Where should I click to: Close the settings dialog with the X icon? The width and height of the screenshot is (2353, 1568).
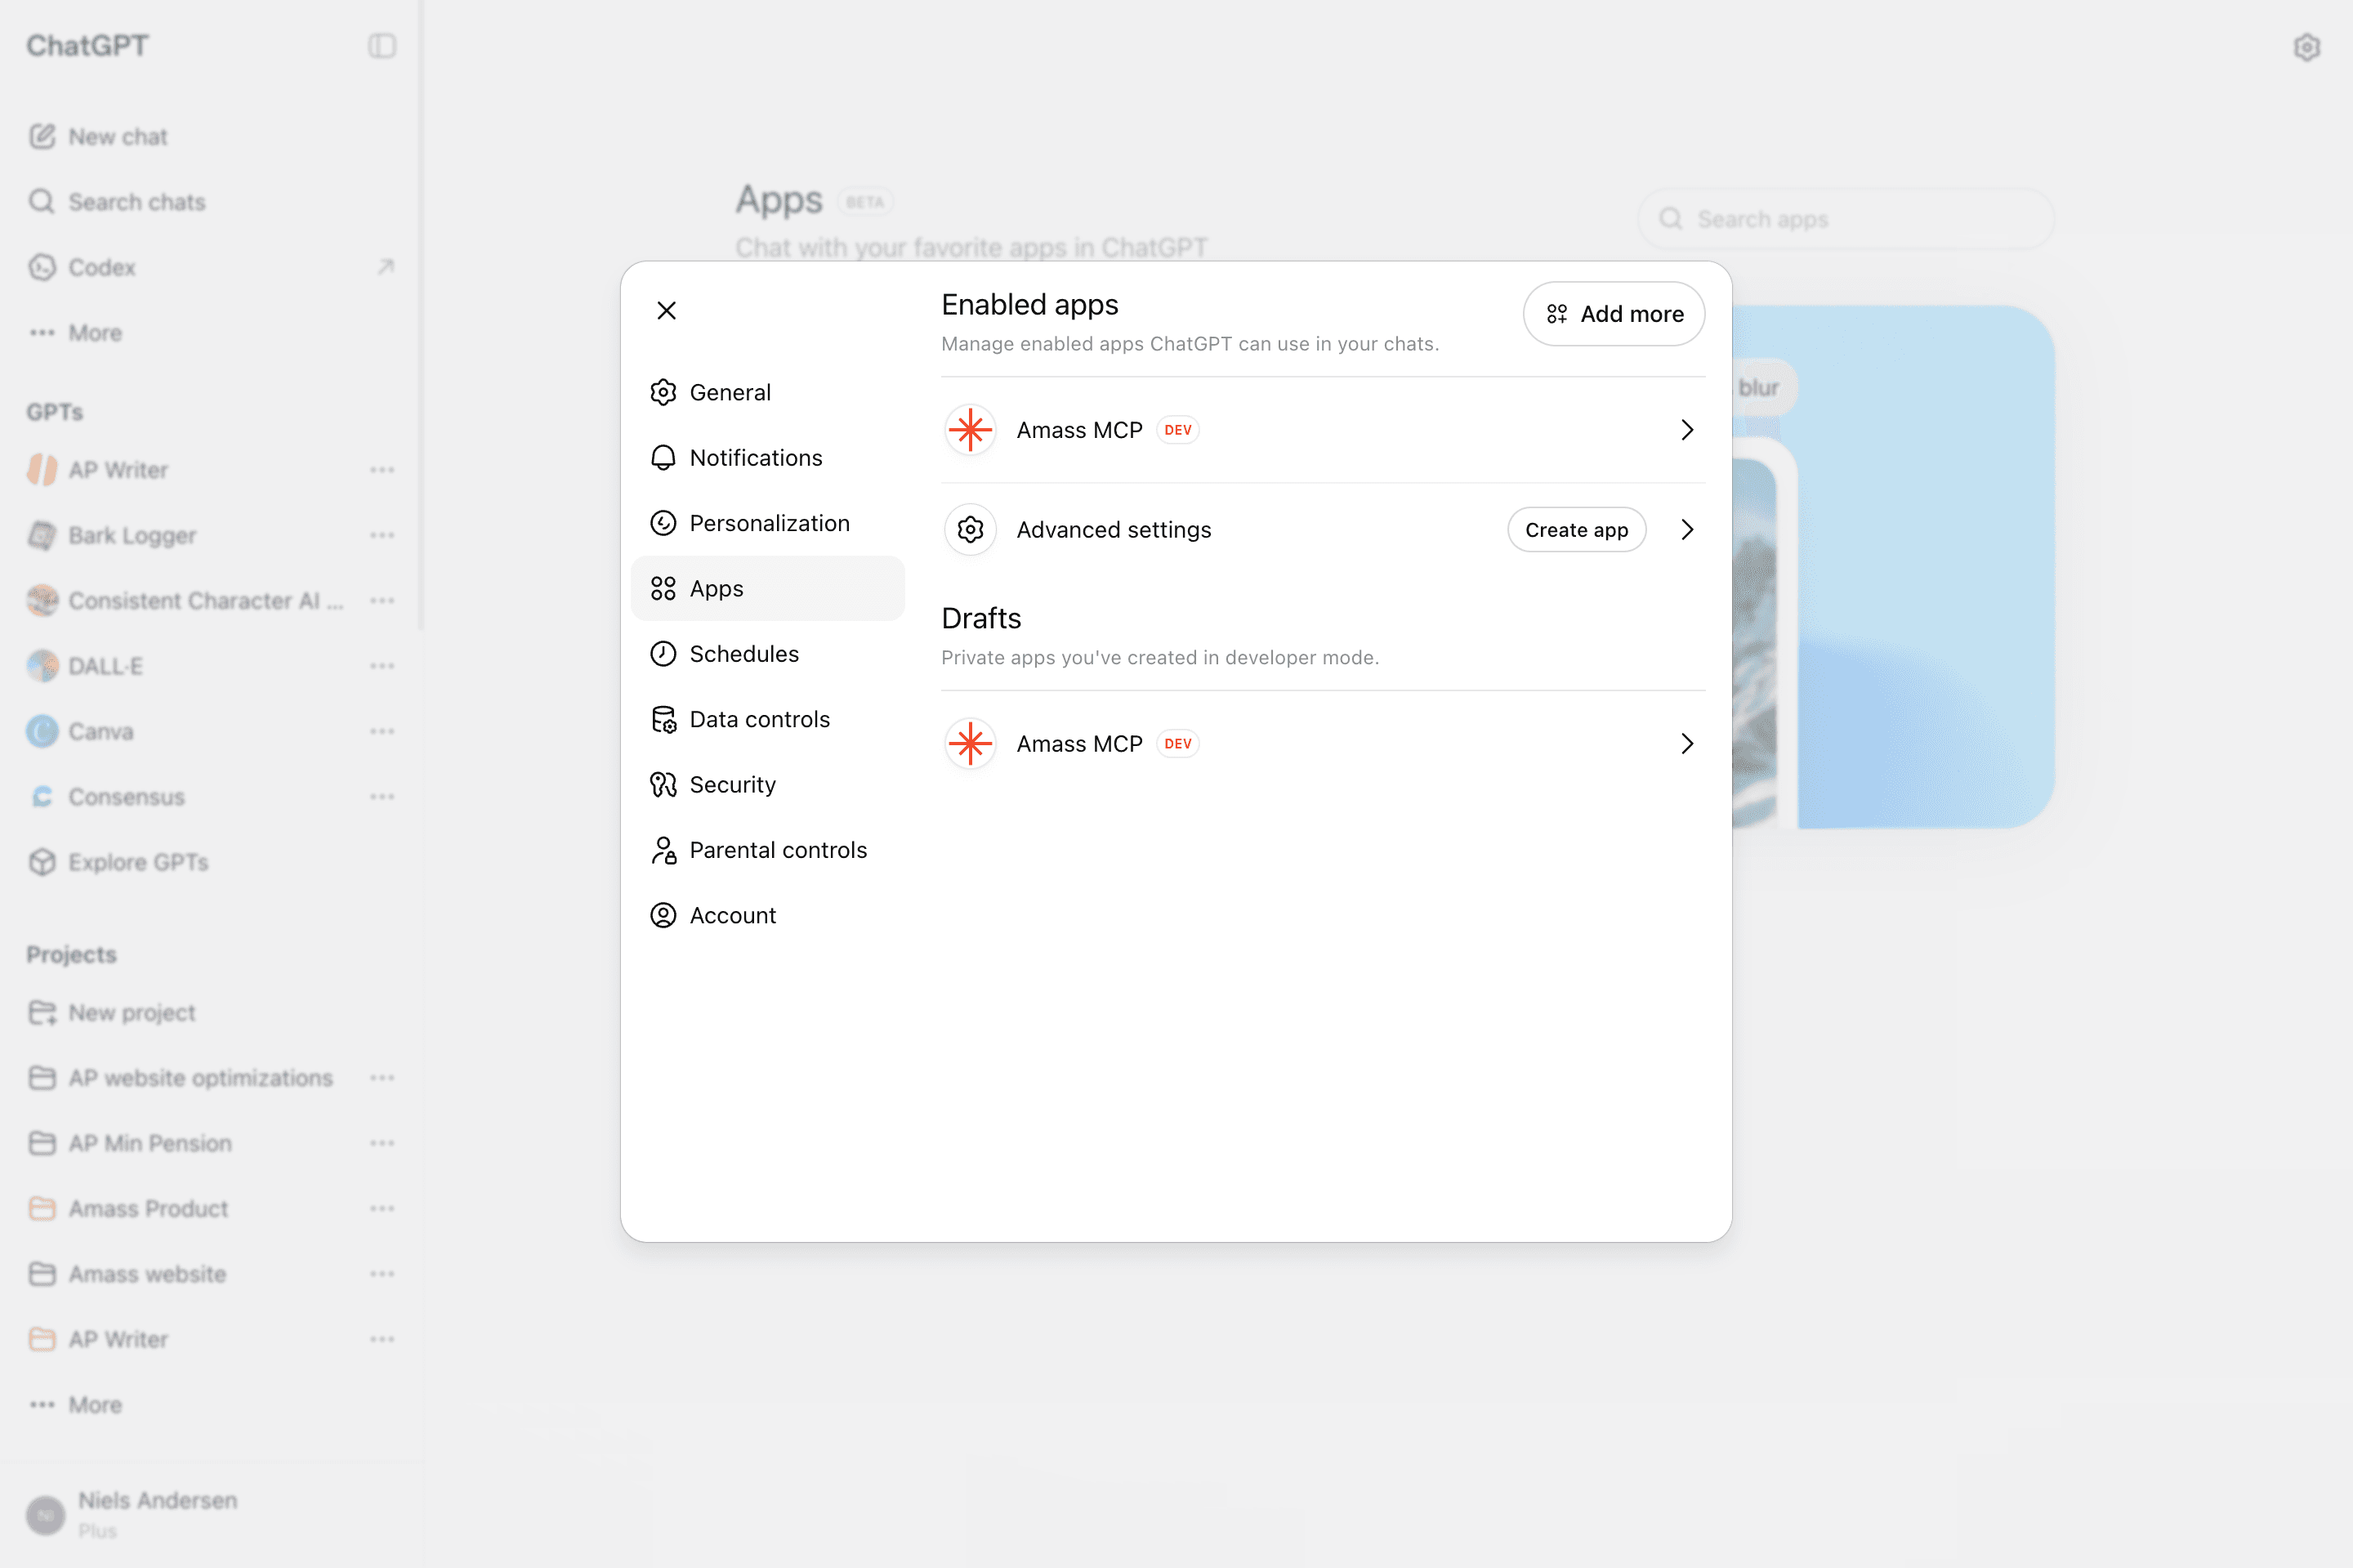[x=666, y=310]
